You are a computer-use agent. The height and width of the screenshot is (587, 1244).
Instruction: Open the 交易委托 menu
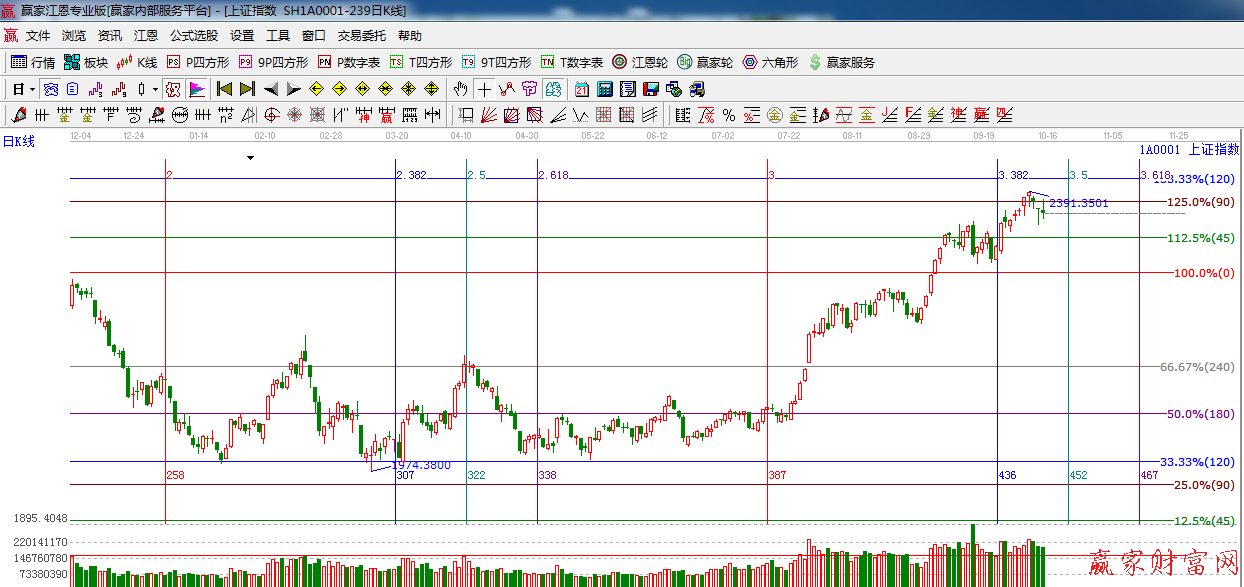tap(361, 36)
